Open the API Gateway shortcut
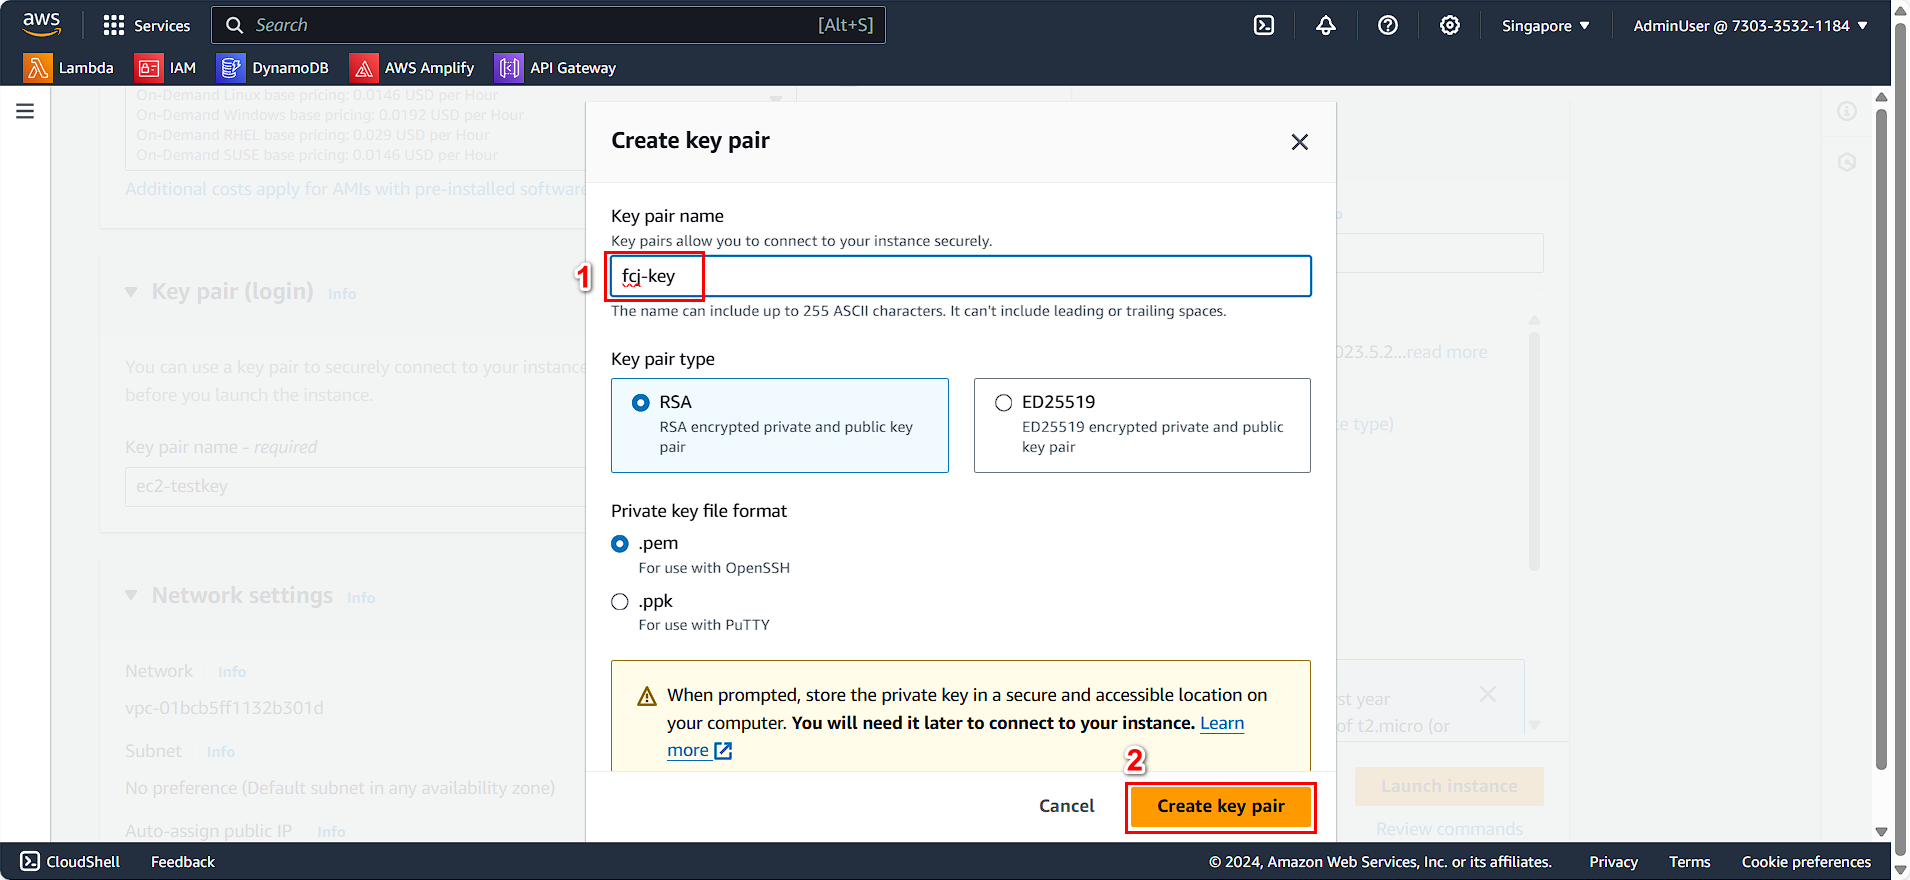Image resolution: width=1910 pixels, height=880 pixels. 556,67
